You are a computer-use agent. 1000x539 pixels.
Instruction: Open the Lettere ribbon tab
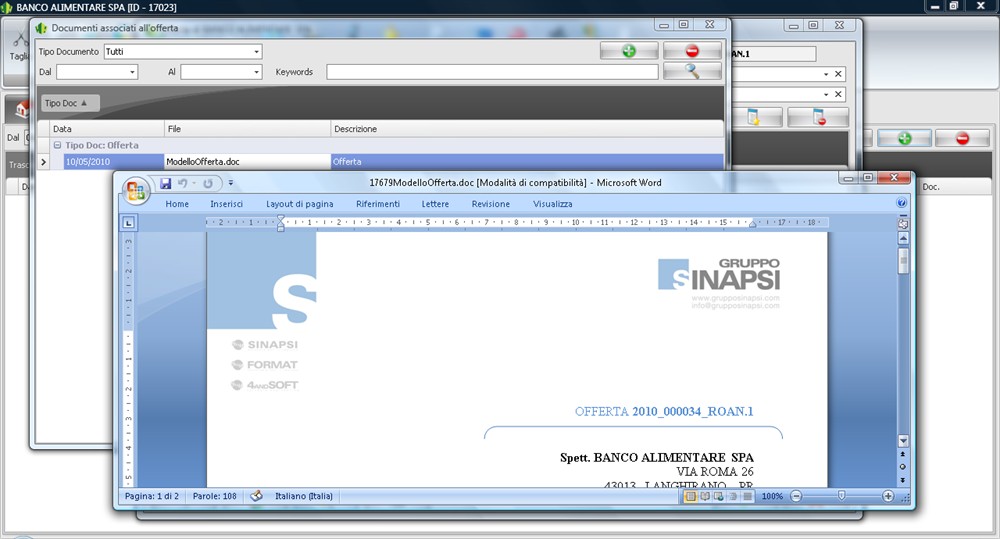(435, 204)
